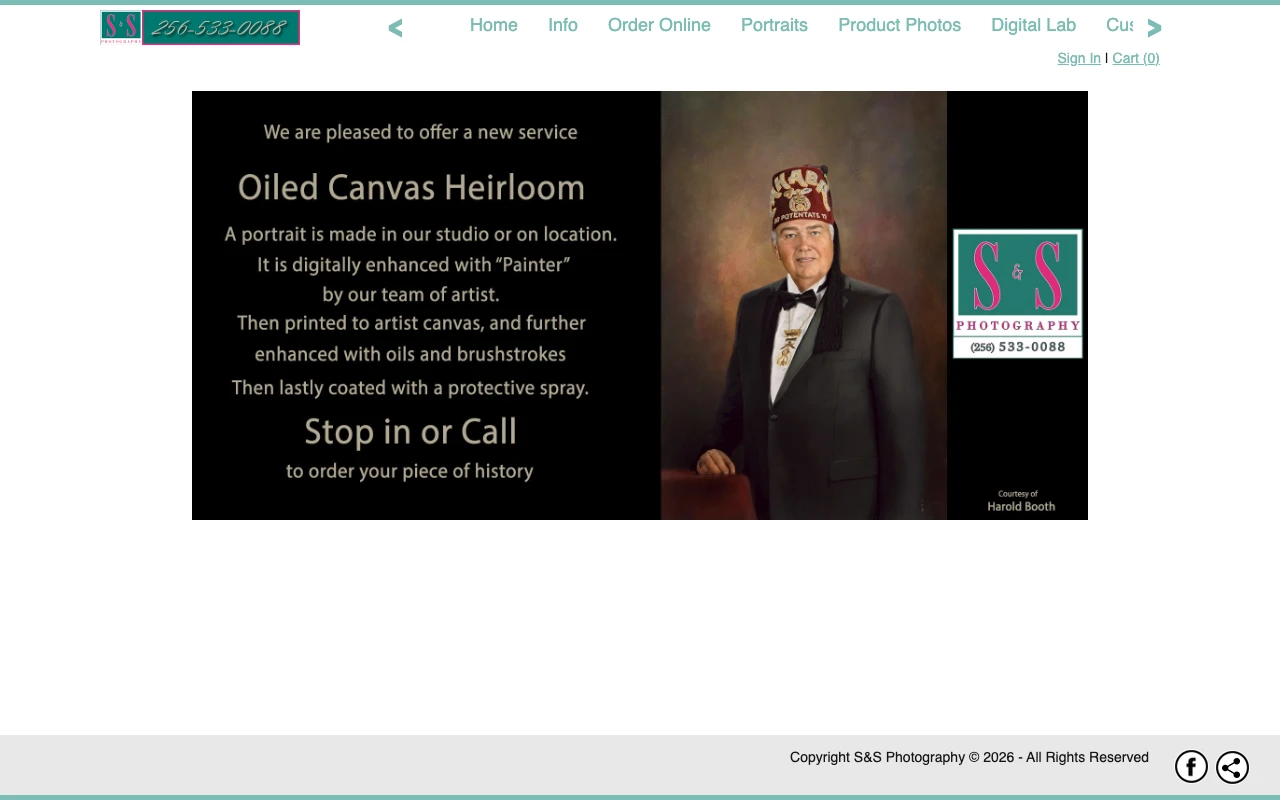
Task: Click 'Stop in or Call' slide text
Action: (x=410, y=431)
